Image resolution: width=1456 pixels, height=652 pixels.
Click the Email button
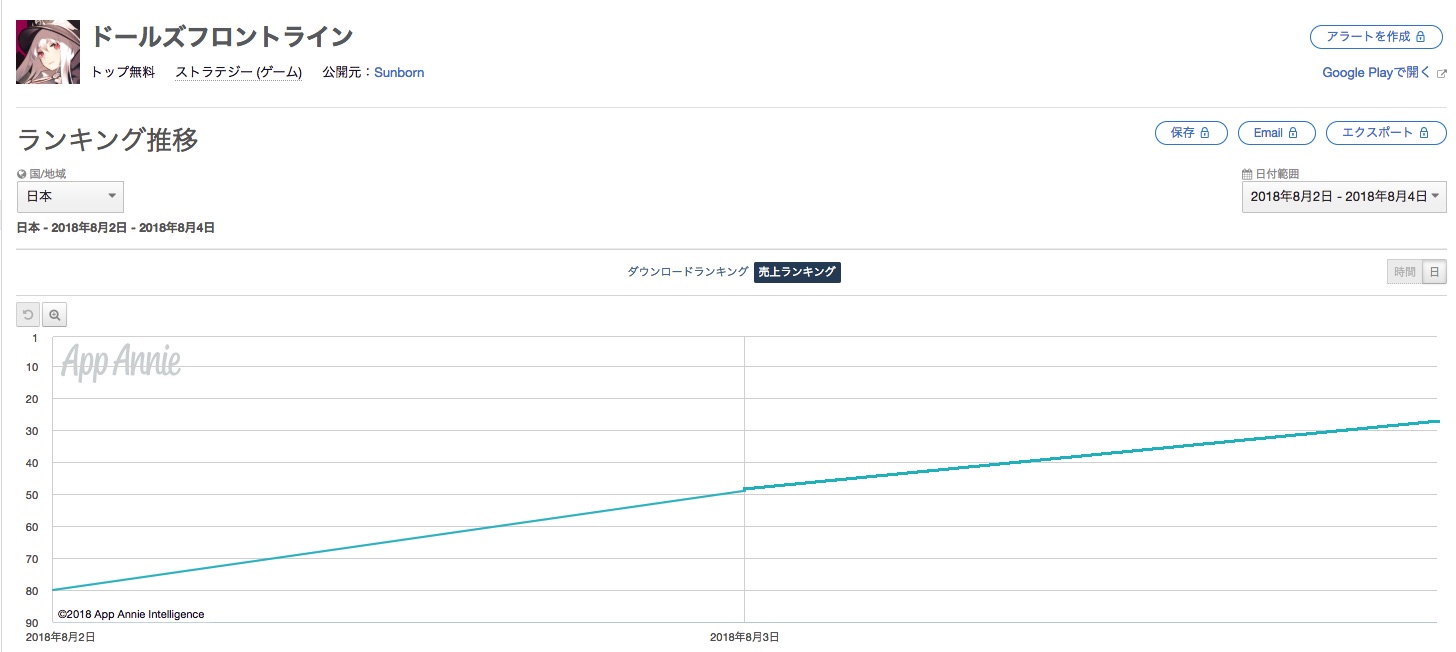(x=1276, y=132)
